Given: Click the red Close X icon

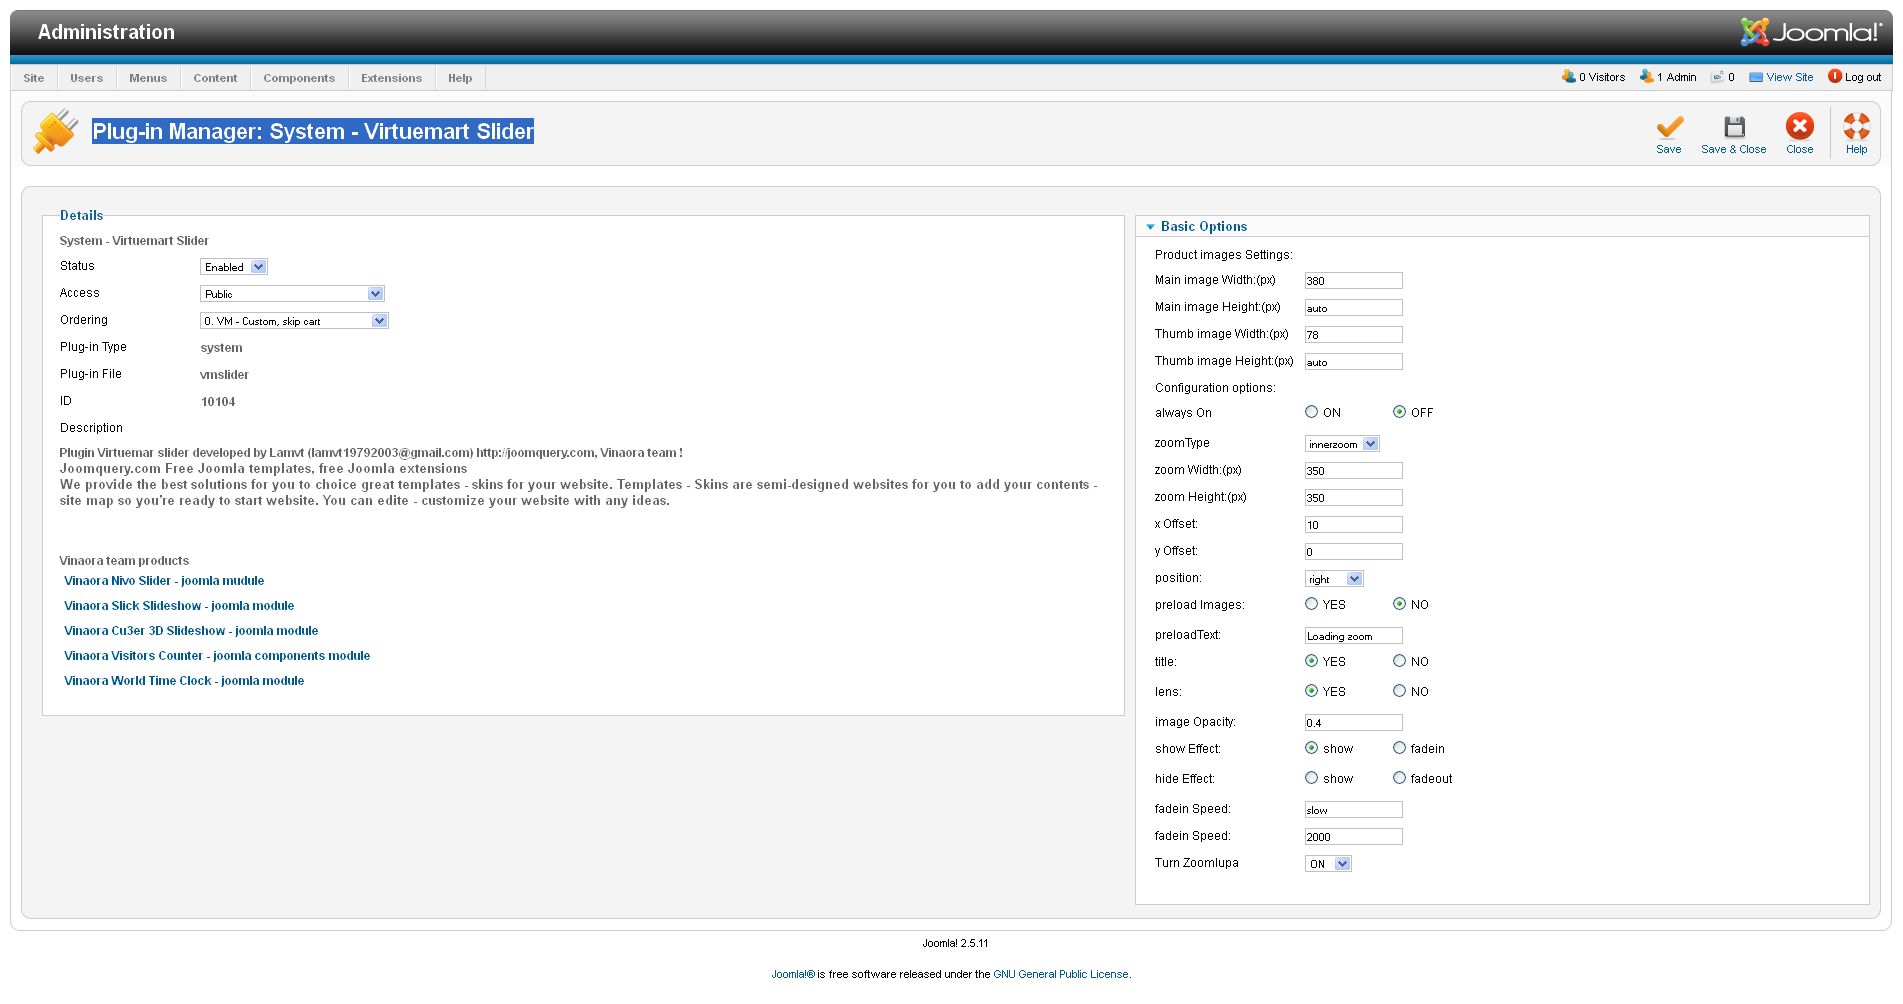Looking at the screenshot, I should point(1799,126).
